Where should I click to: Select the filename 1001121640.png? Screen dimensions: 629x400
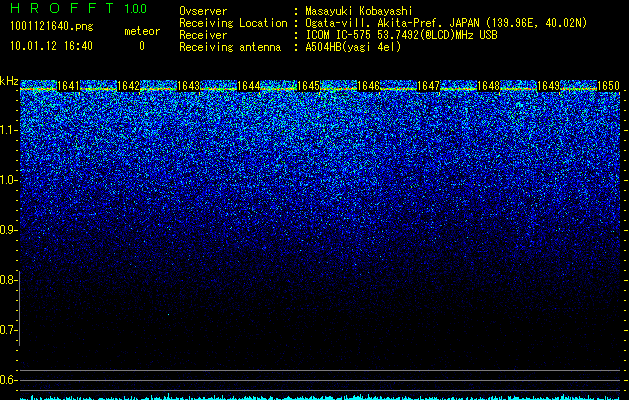pyautogui.click(x=52, y=26)
